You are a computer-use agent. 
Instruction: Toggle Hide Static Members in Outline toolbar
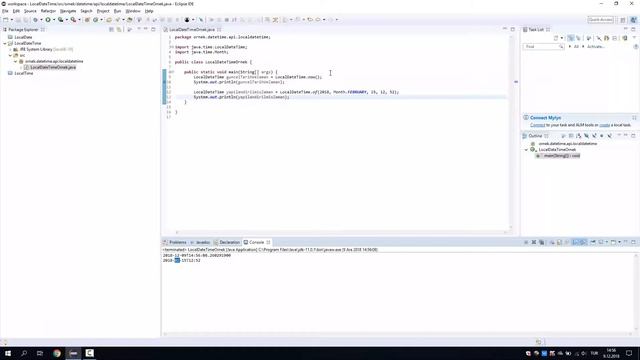click(x=594, y=136)
